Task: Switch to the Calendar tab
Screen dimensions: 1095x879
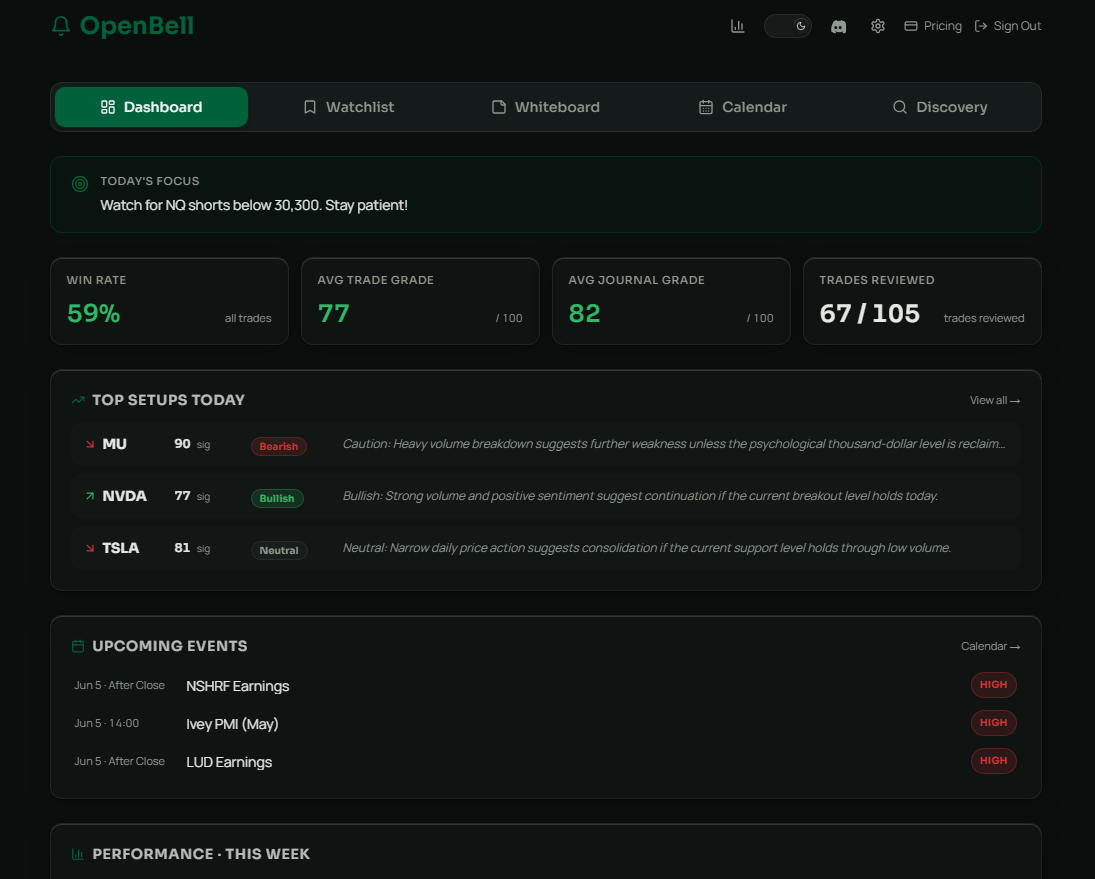Action: [742, 107]
